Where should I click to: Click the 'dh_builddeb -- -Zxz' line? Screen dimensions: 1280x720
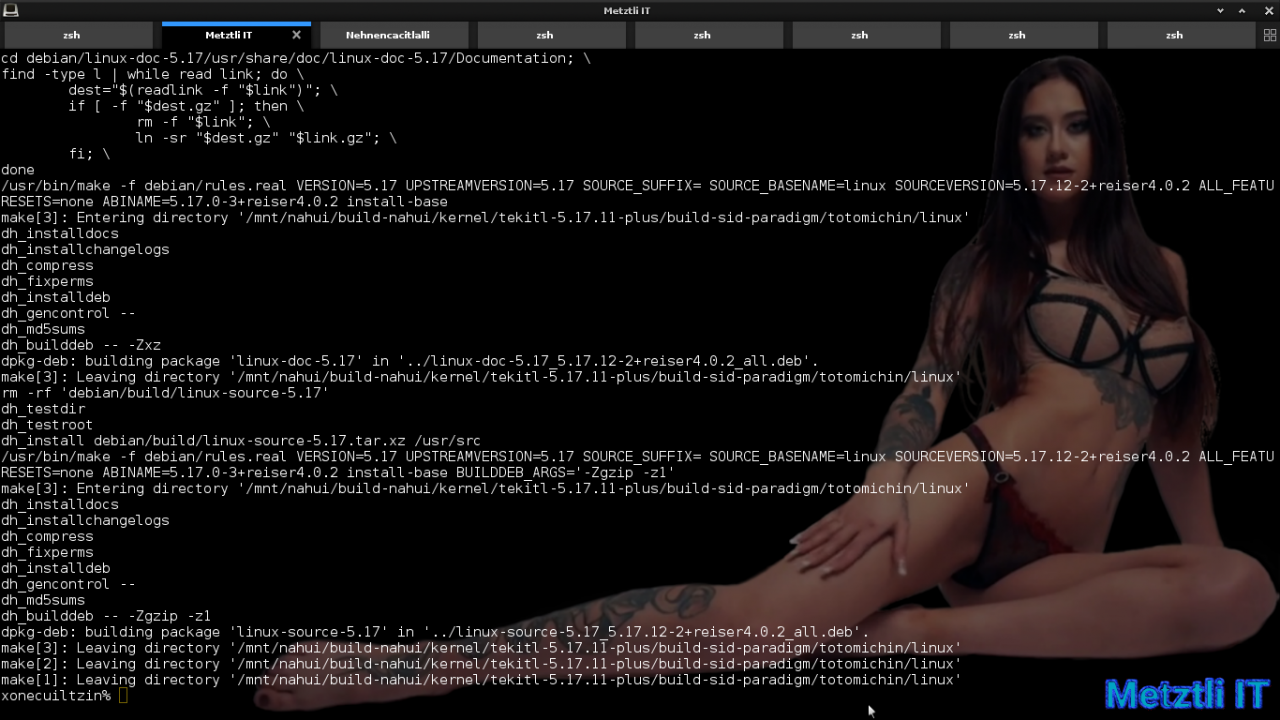pos(81,345)
